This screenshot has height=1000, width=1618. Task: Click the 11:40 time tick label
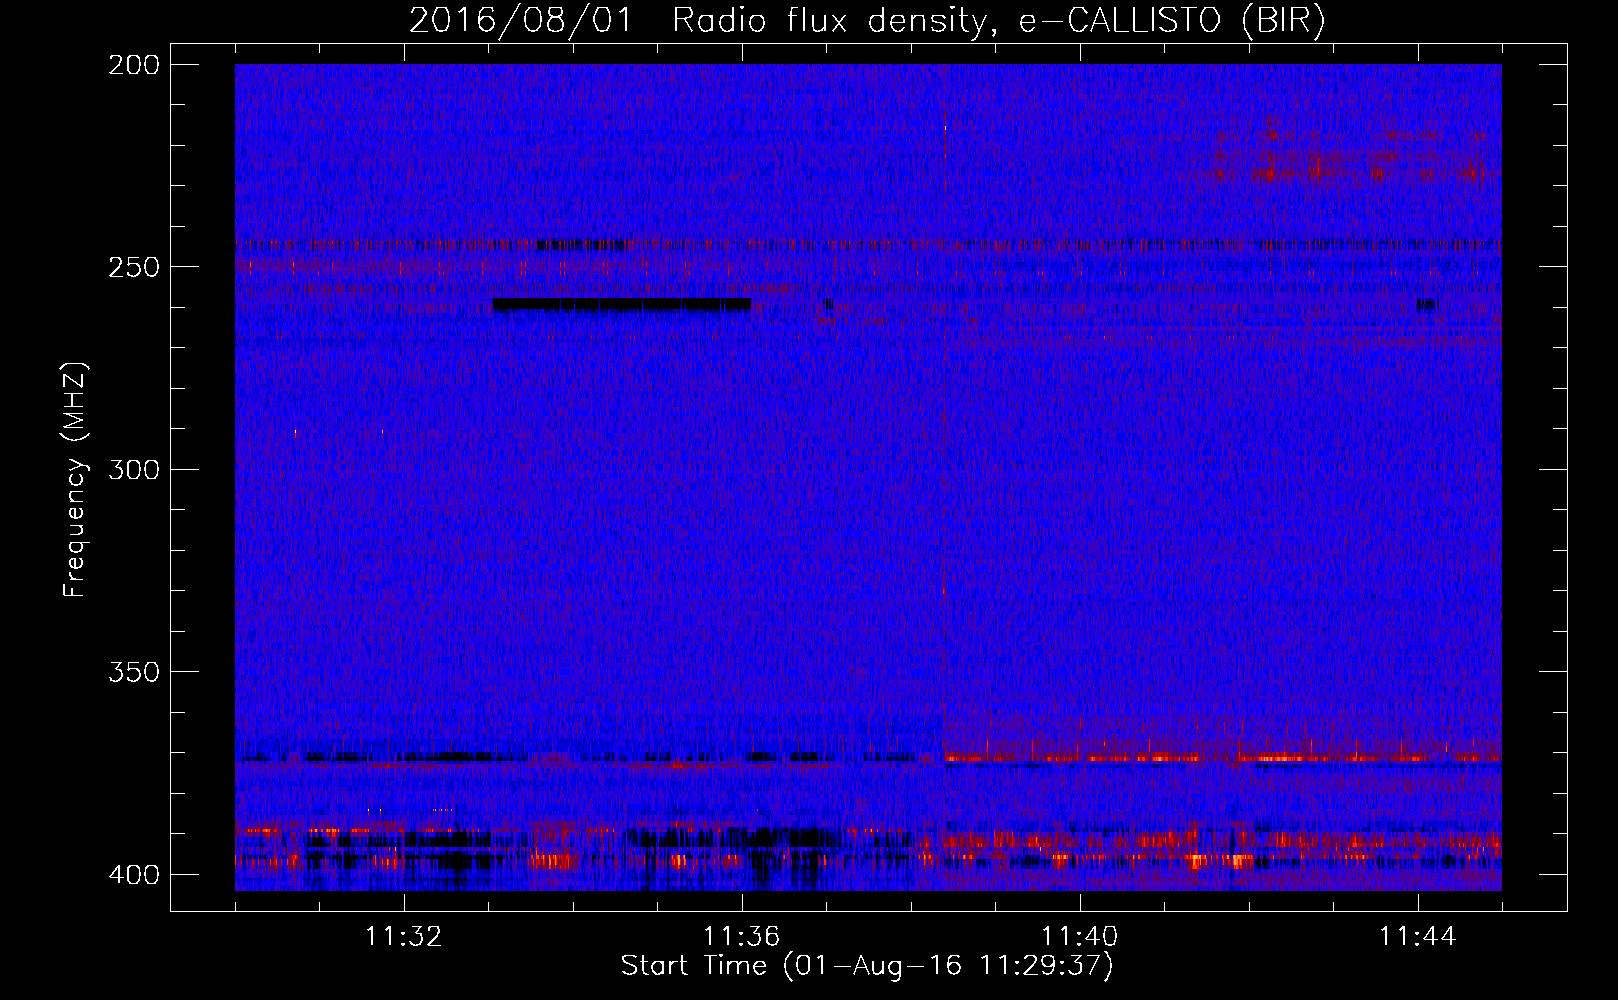tap(1080, 937)
